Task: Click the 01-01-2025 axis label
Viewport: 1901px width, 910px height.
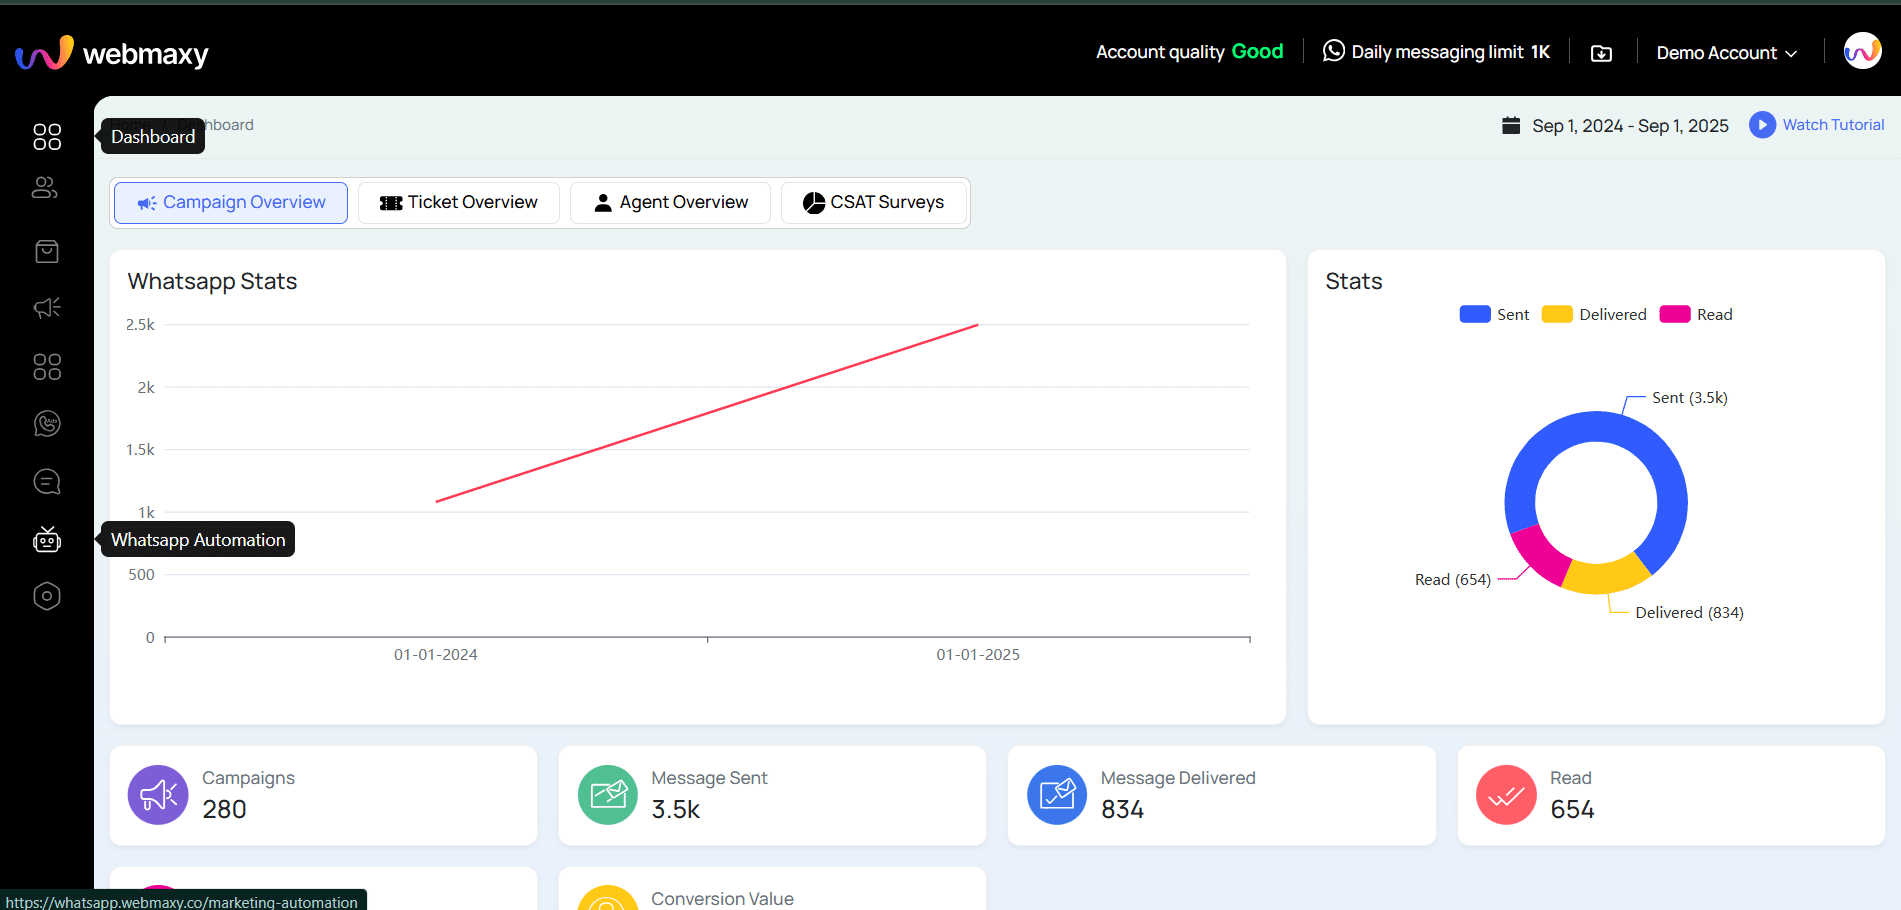Action: coord(978,655)
